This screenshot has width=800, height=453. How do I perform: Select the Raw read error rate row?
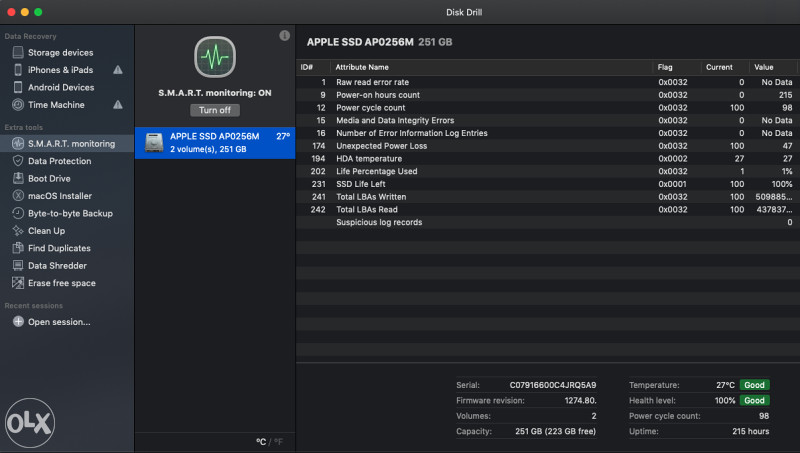tap(546, 82)
